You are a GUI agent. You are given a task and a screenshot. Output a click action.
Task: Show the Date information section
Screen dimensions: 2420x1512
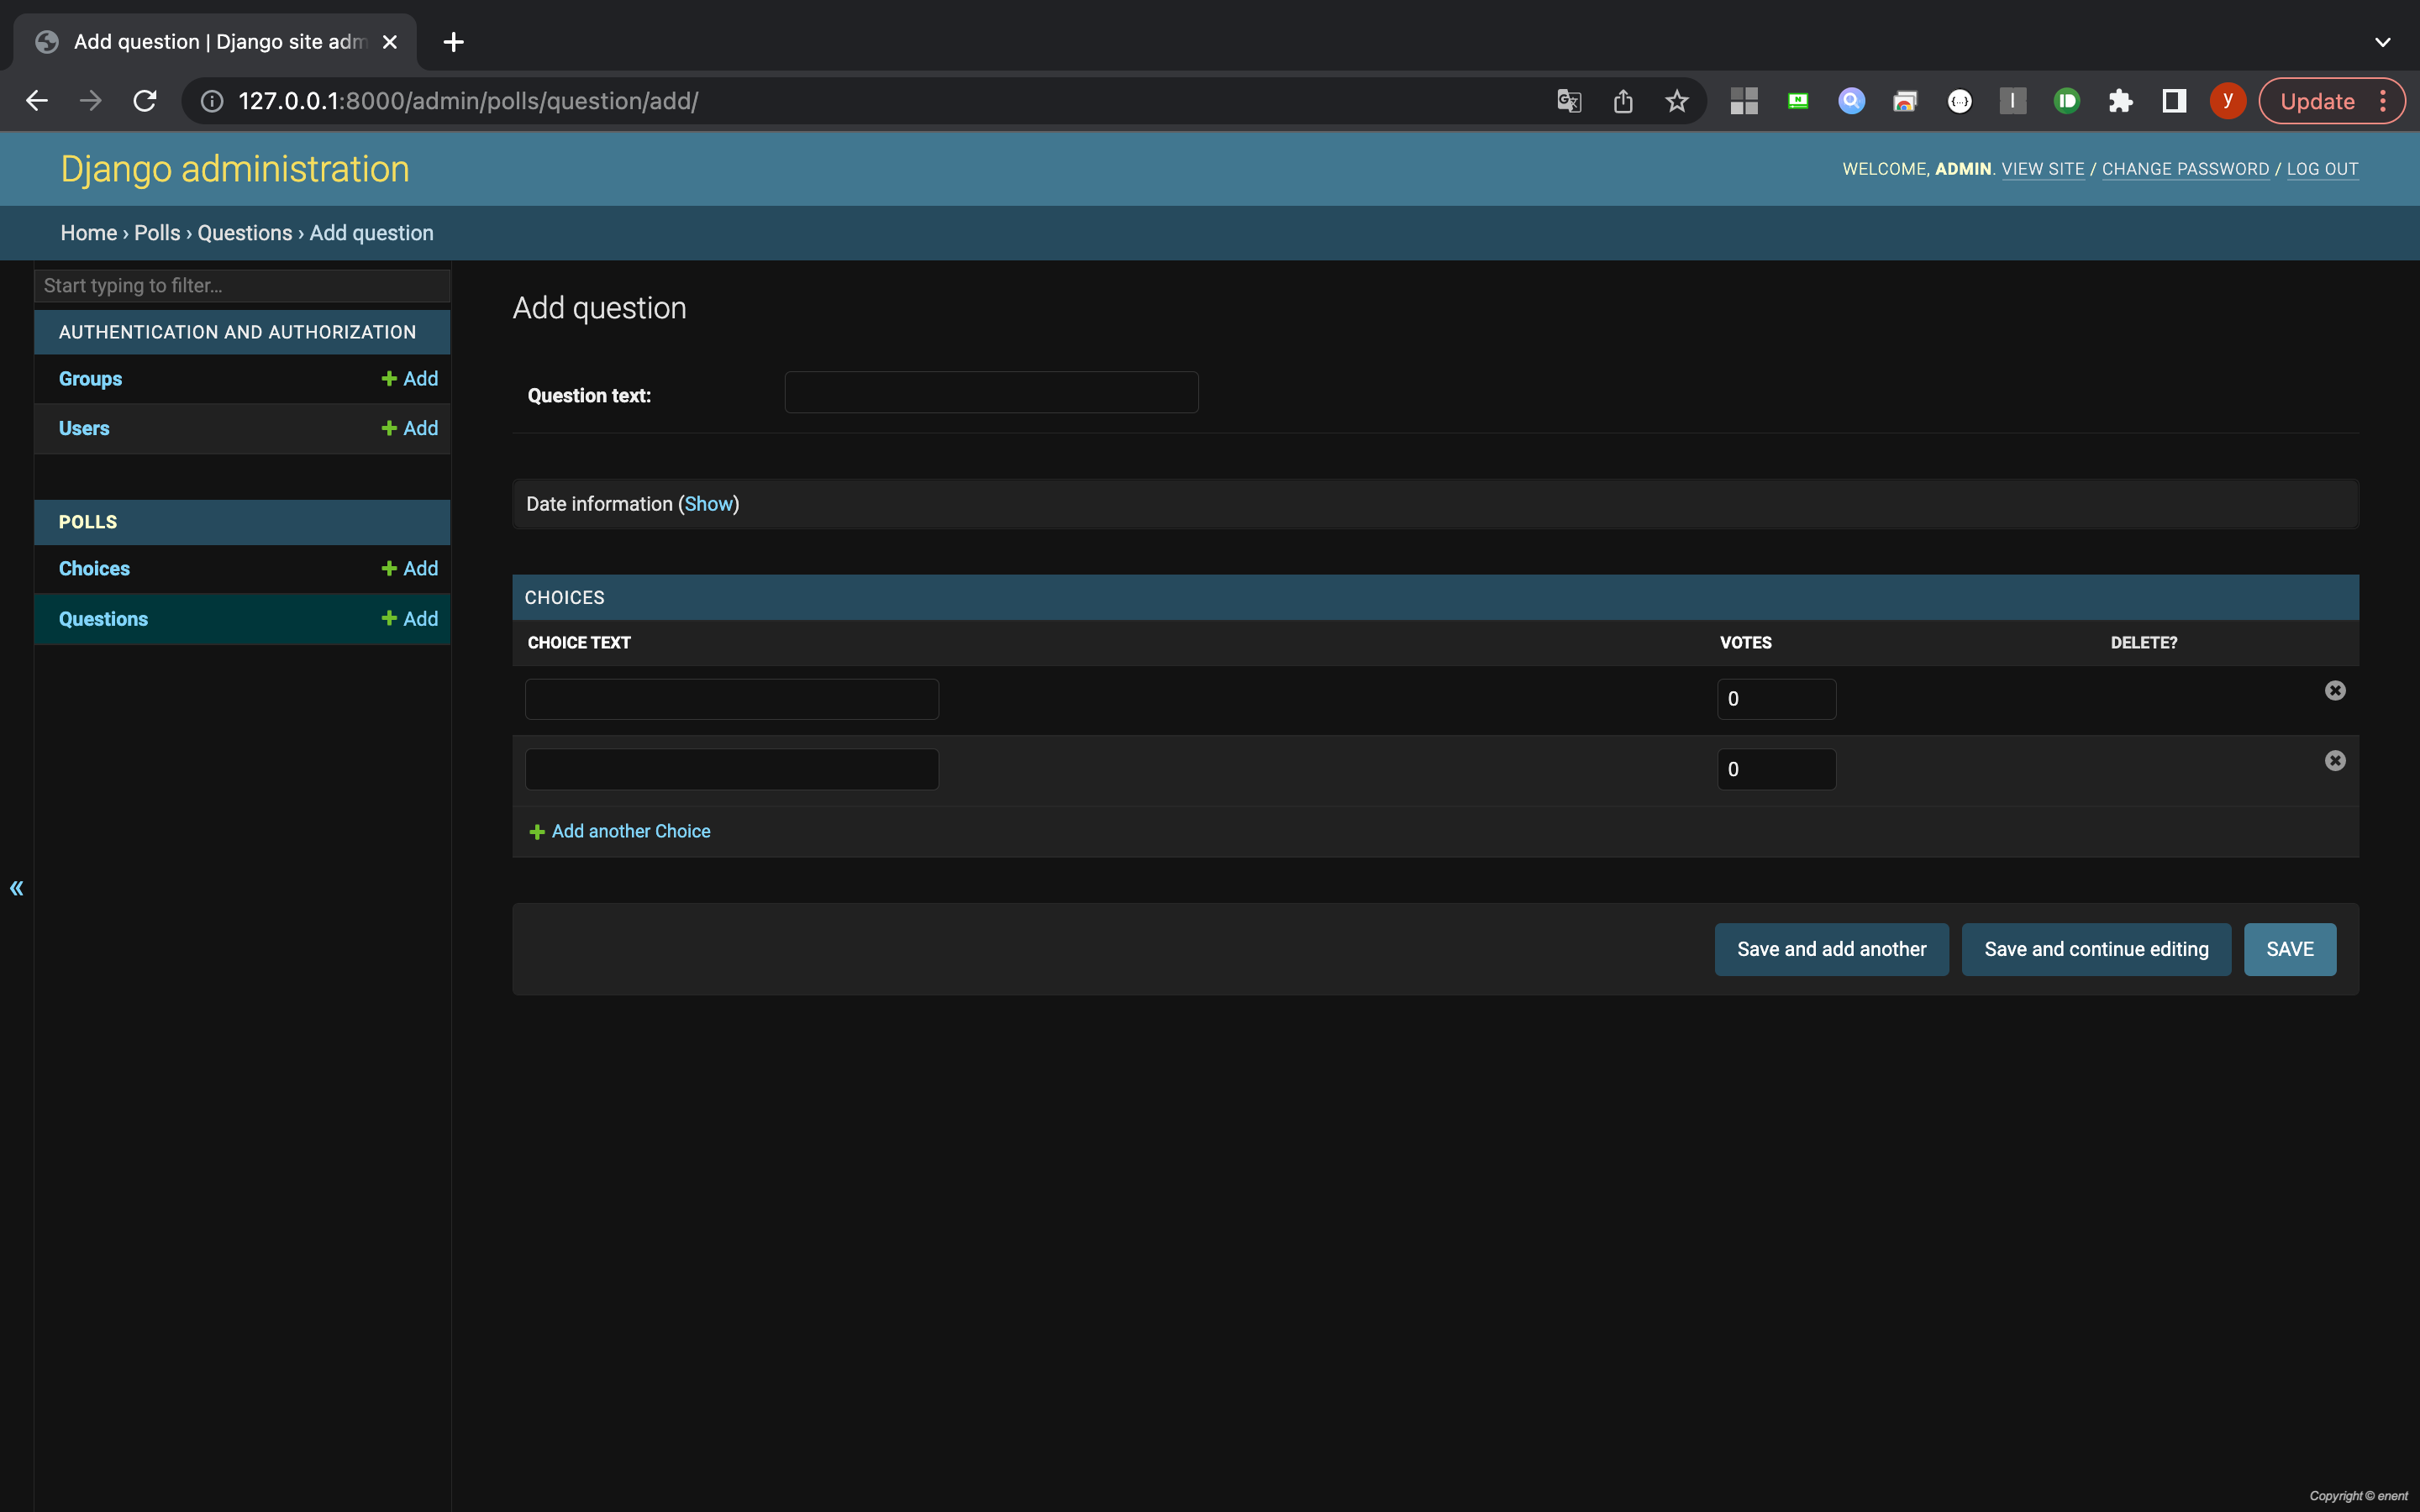click(709, 504)
